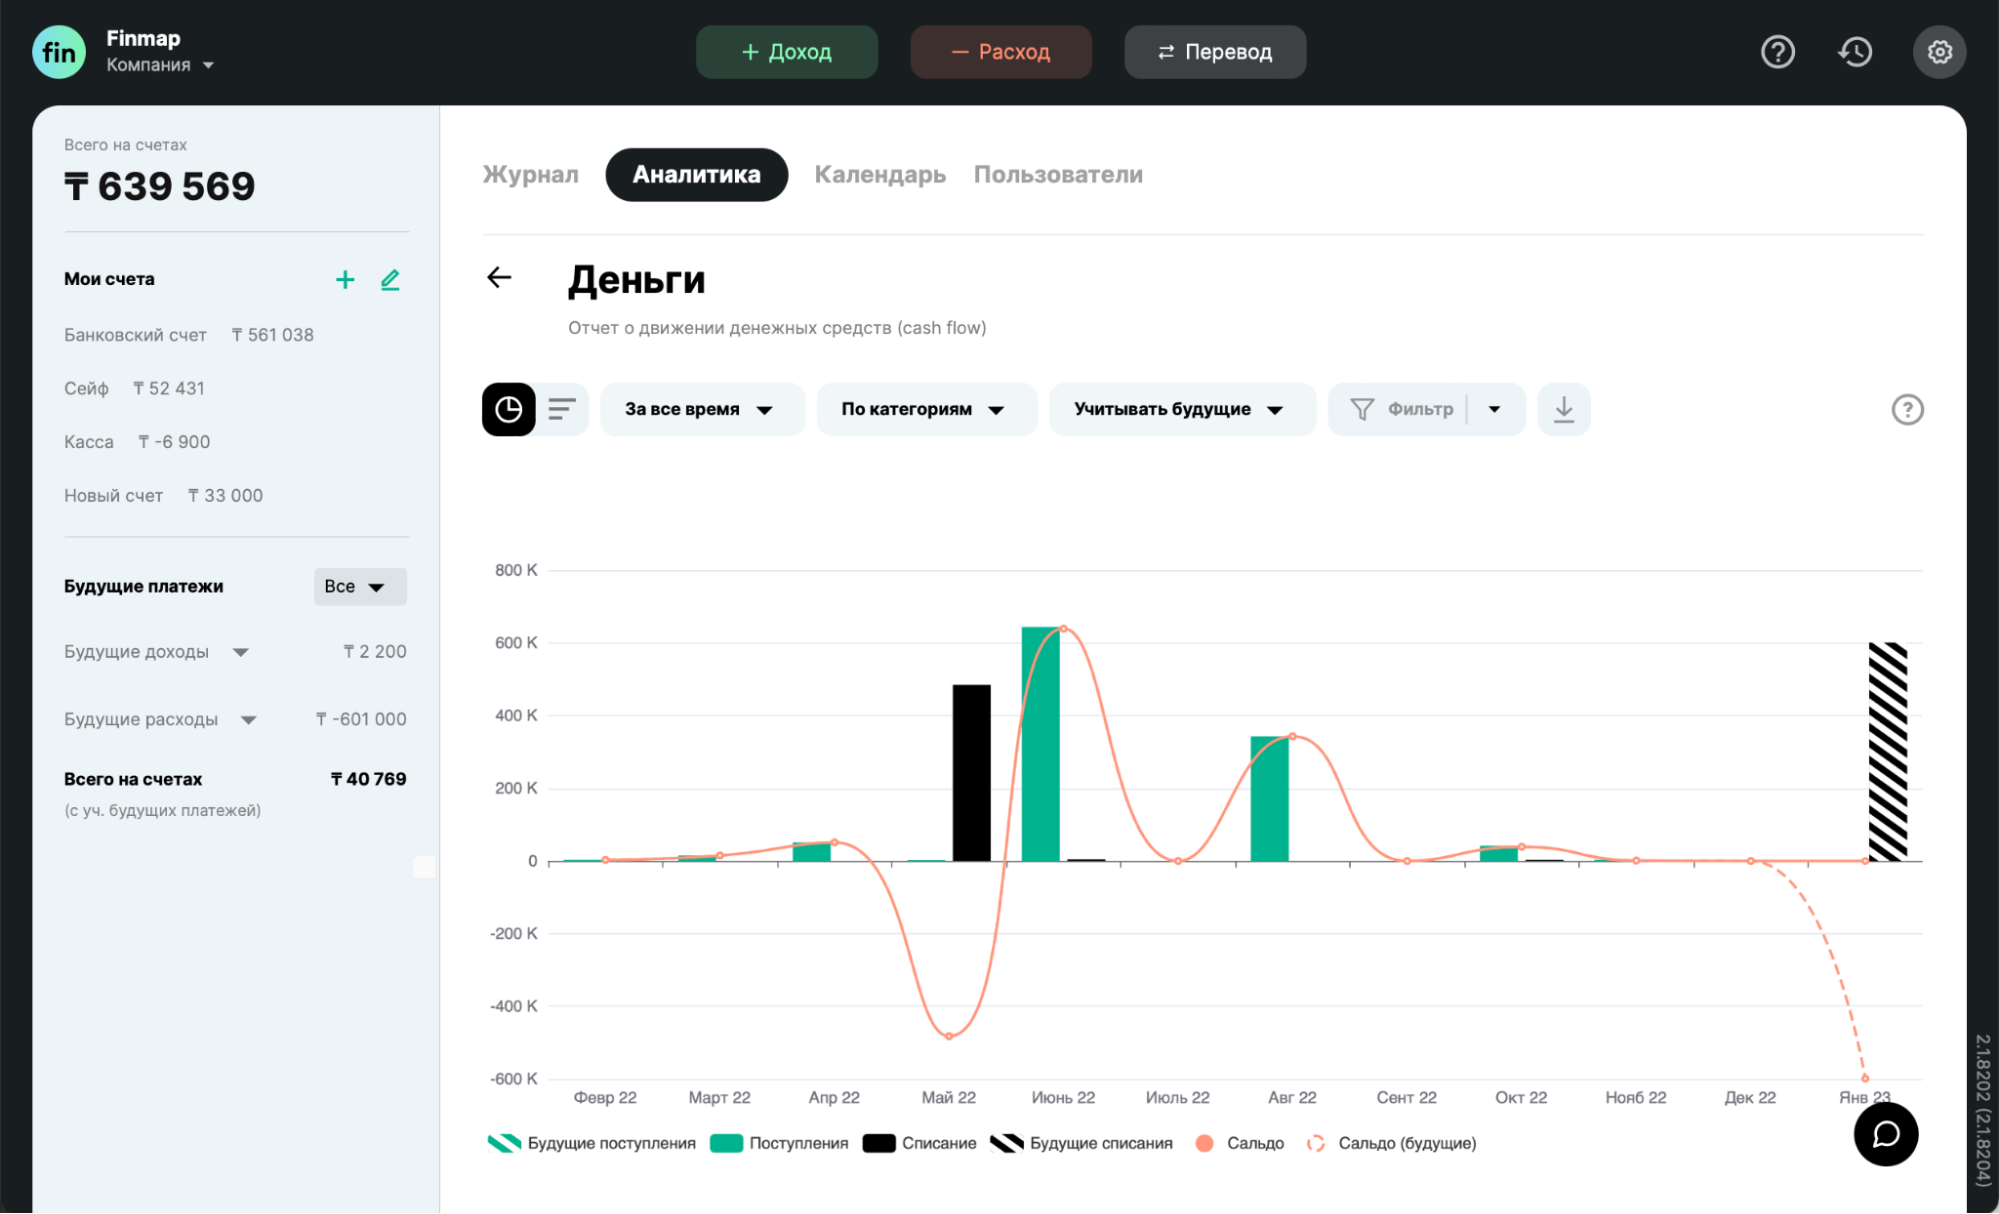Click the Доход button
The width and height of the screenshot is (1999, 1214).
coord(787,52)
